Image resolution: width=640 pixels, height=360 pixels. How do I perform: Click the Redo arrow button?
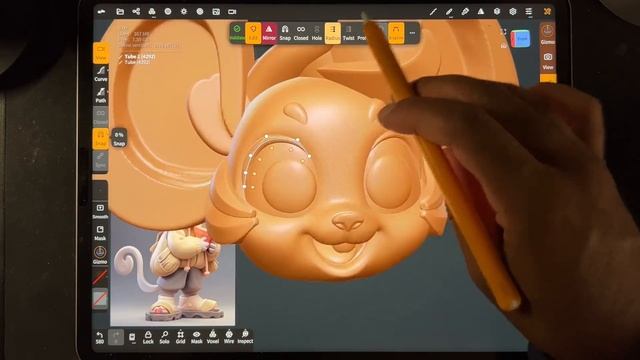[x=116, y=337]
